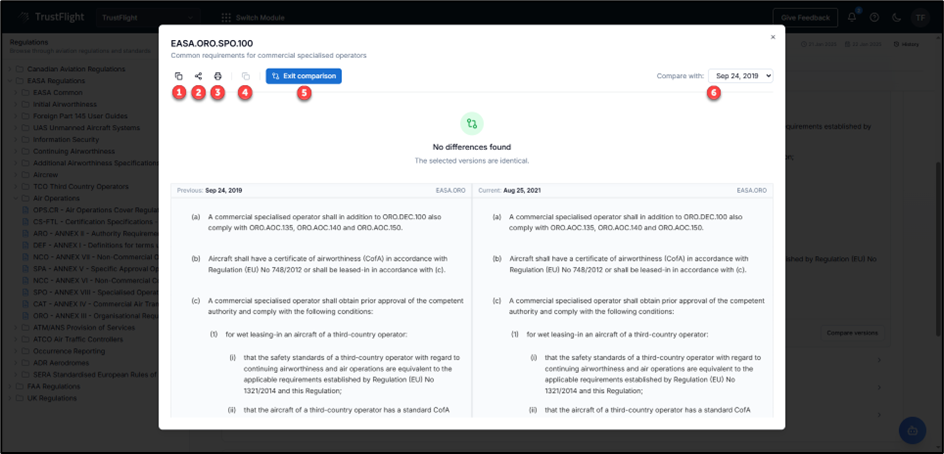
Task: Click the greyed-out copy icon beside Exit comparison
Action: coord(245,76)
